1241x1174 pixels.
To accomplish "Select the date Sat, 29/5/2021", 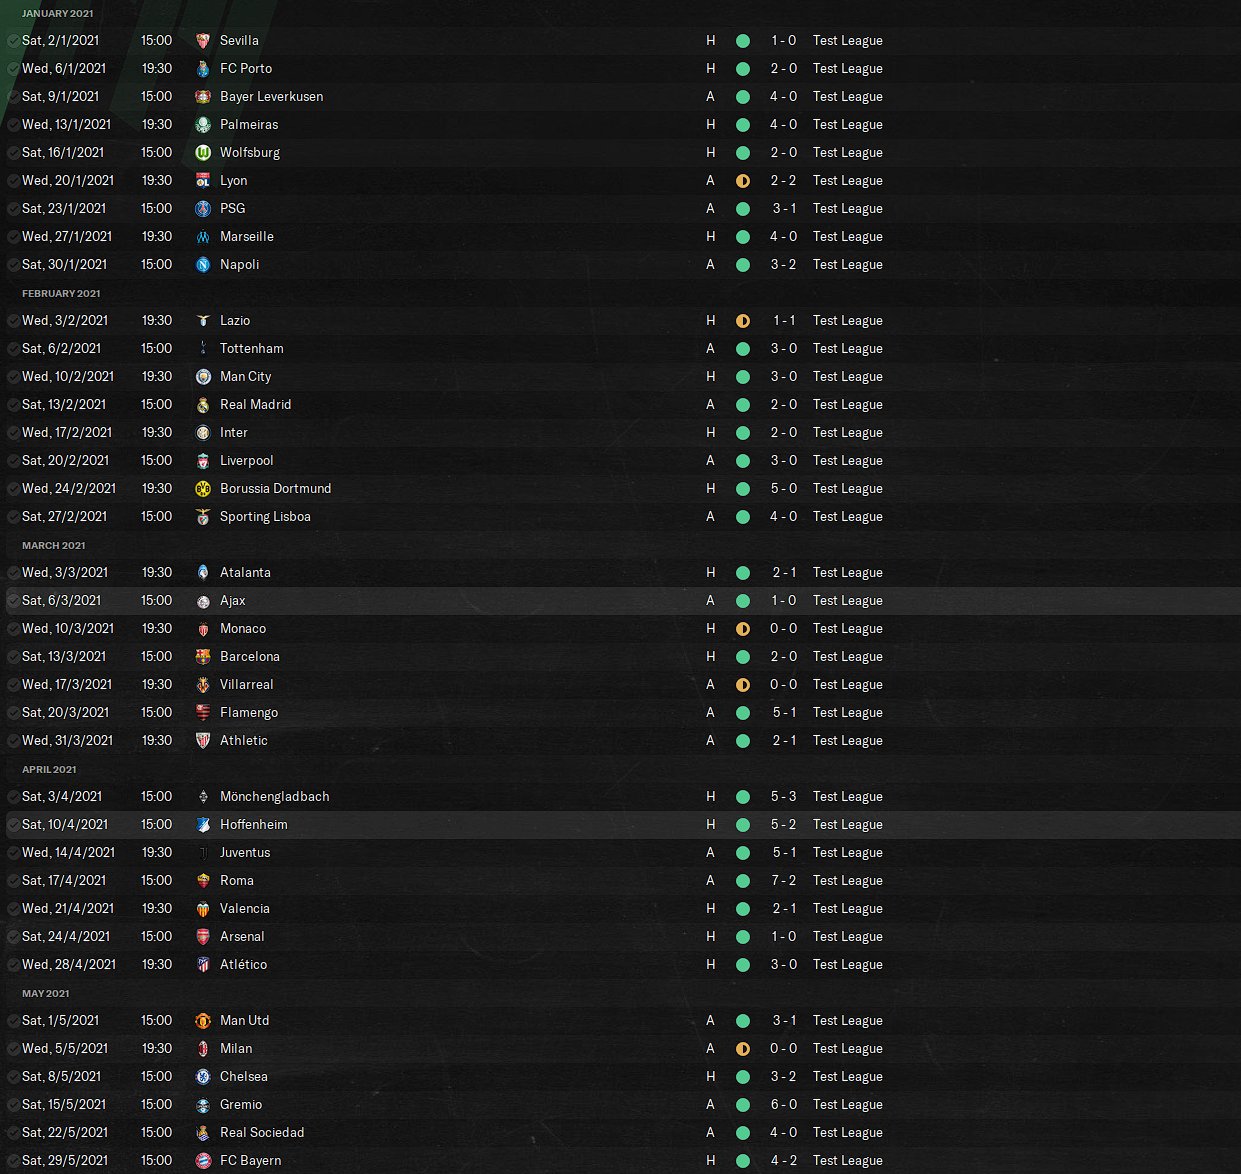I will tap(64, 1161).
